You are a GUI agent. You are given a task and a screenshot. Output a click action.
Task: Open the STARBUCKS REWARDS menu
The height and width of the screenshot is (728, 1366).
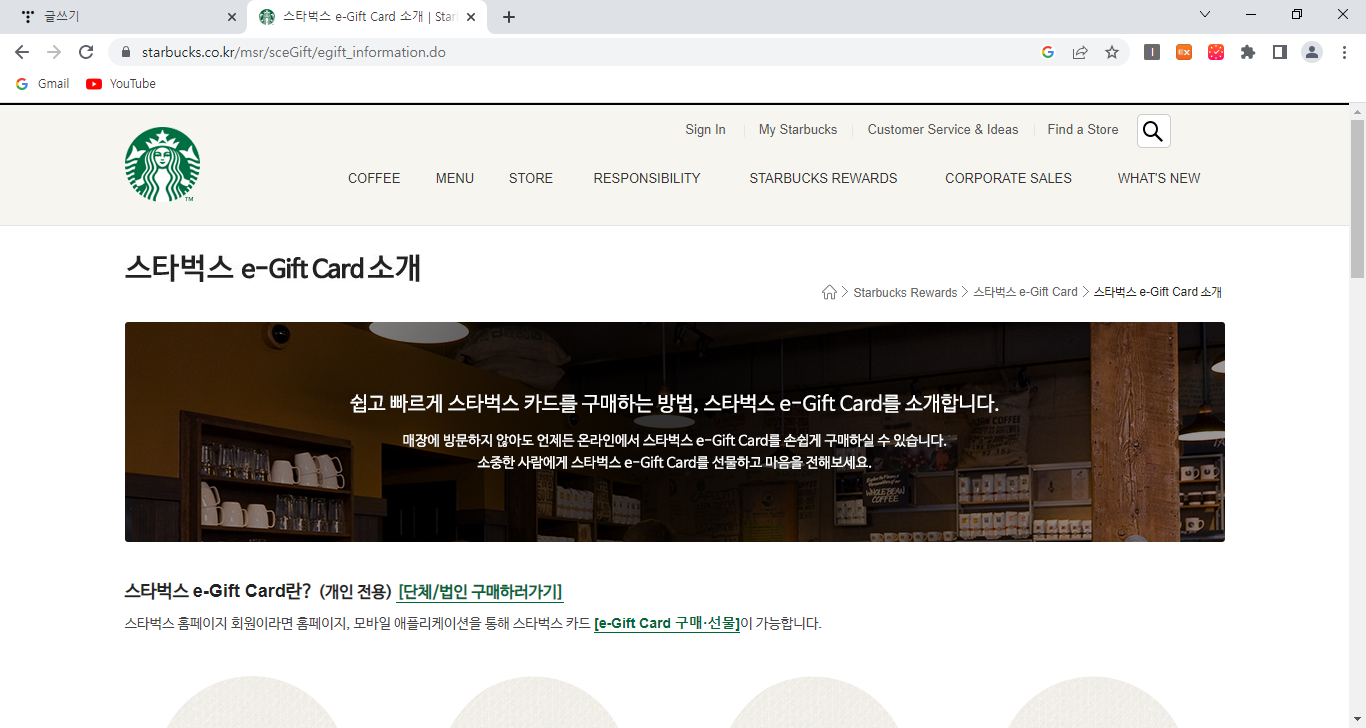point(824,178)
